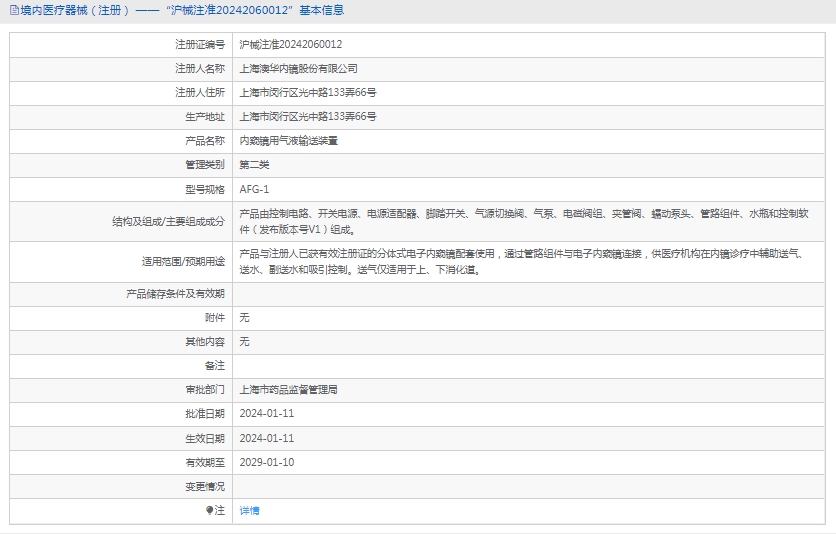This screenshot has height=534, width=836.
Task: Click the 生产地址 address value
Action: pos(307,117)
